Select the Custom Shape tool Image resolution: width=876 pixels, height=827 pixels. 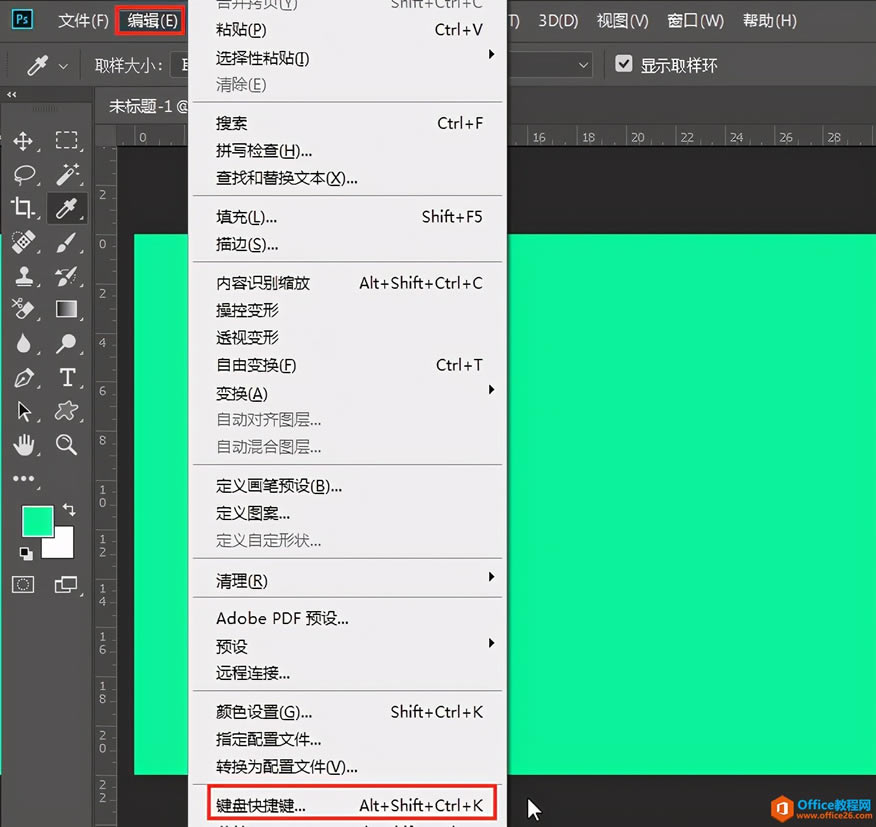[x=66, y=411]
